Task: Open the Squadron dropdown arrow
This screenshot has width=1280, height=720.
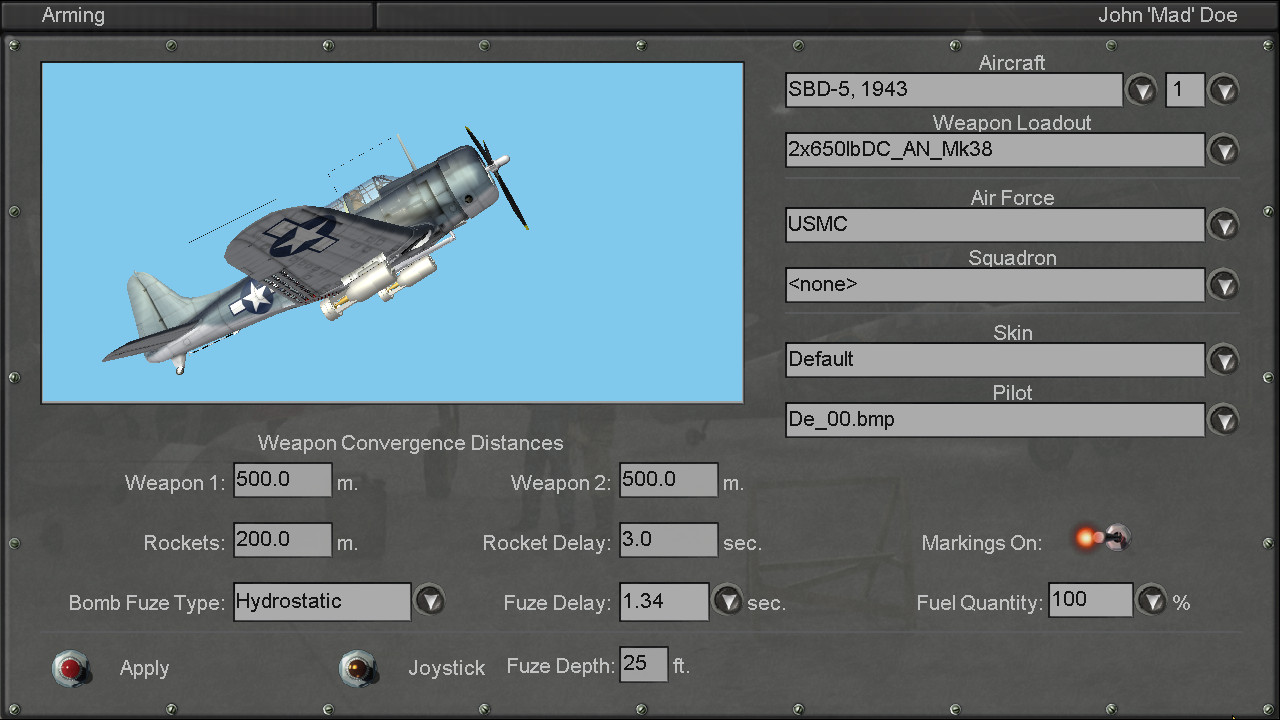Action: (1223, 285)
